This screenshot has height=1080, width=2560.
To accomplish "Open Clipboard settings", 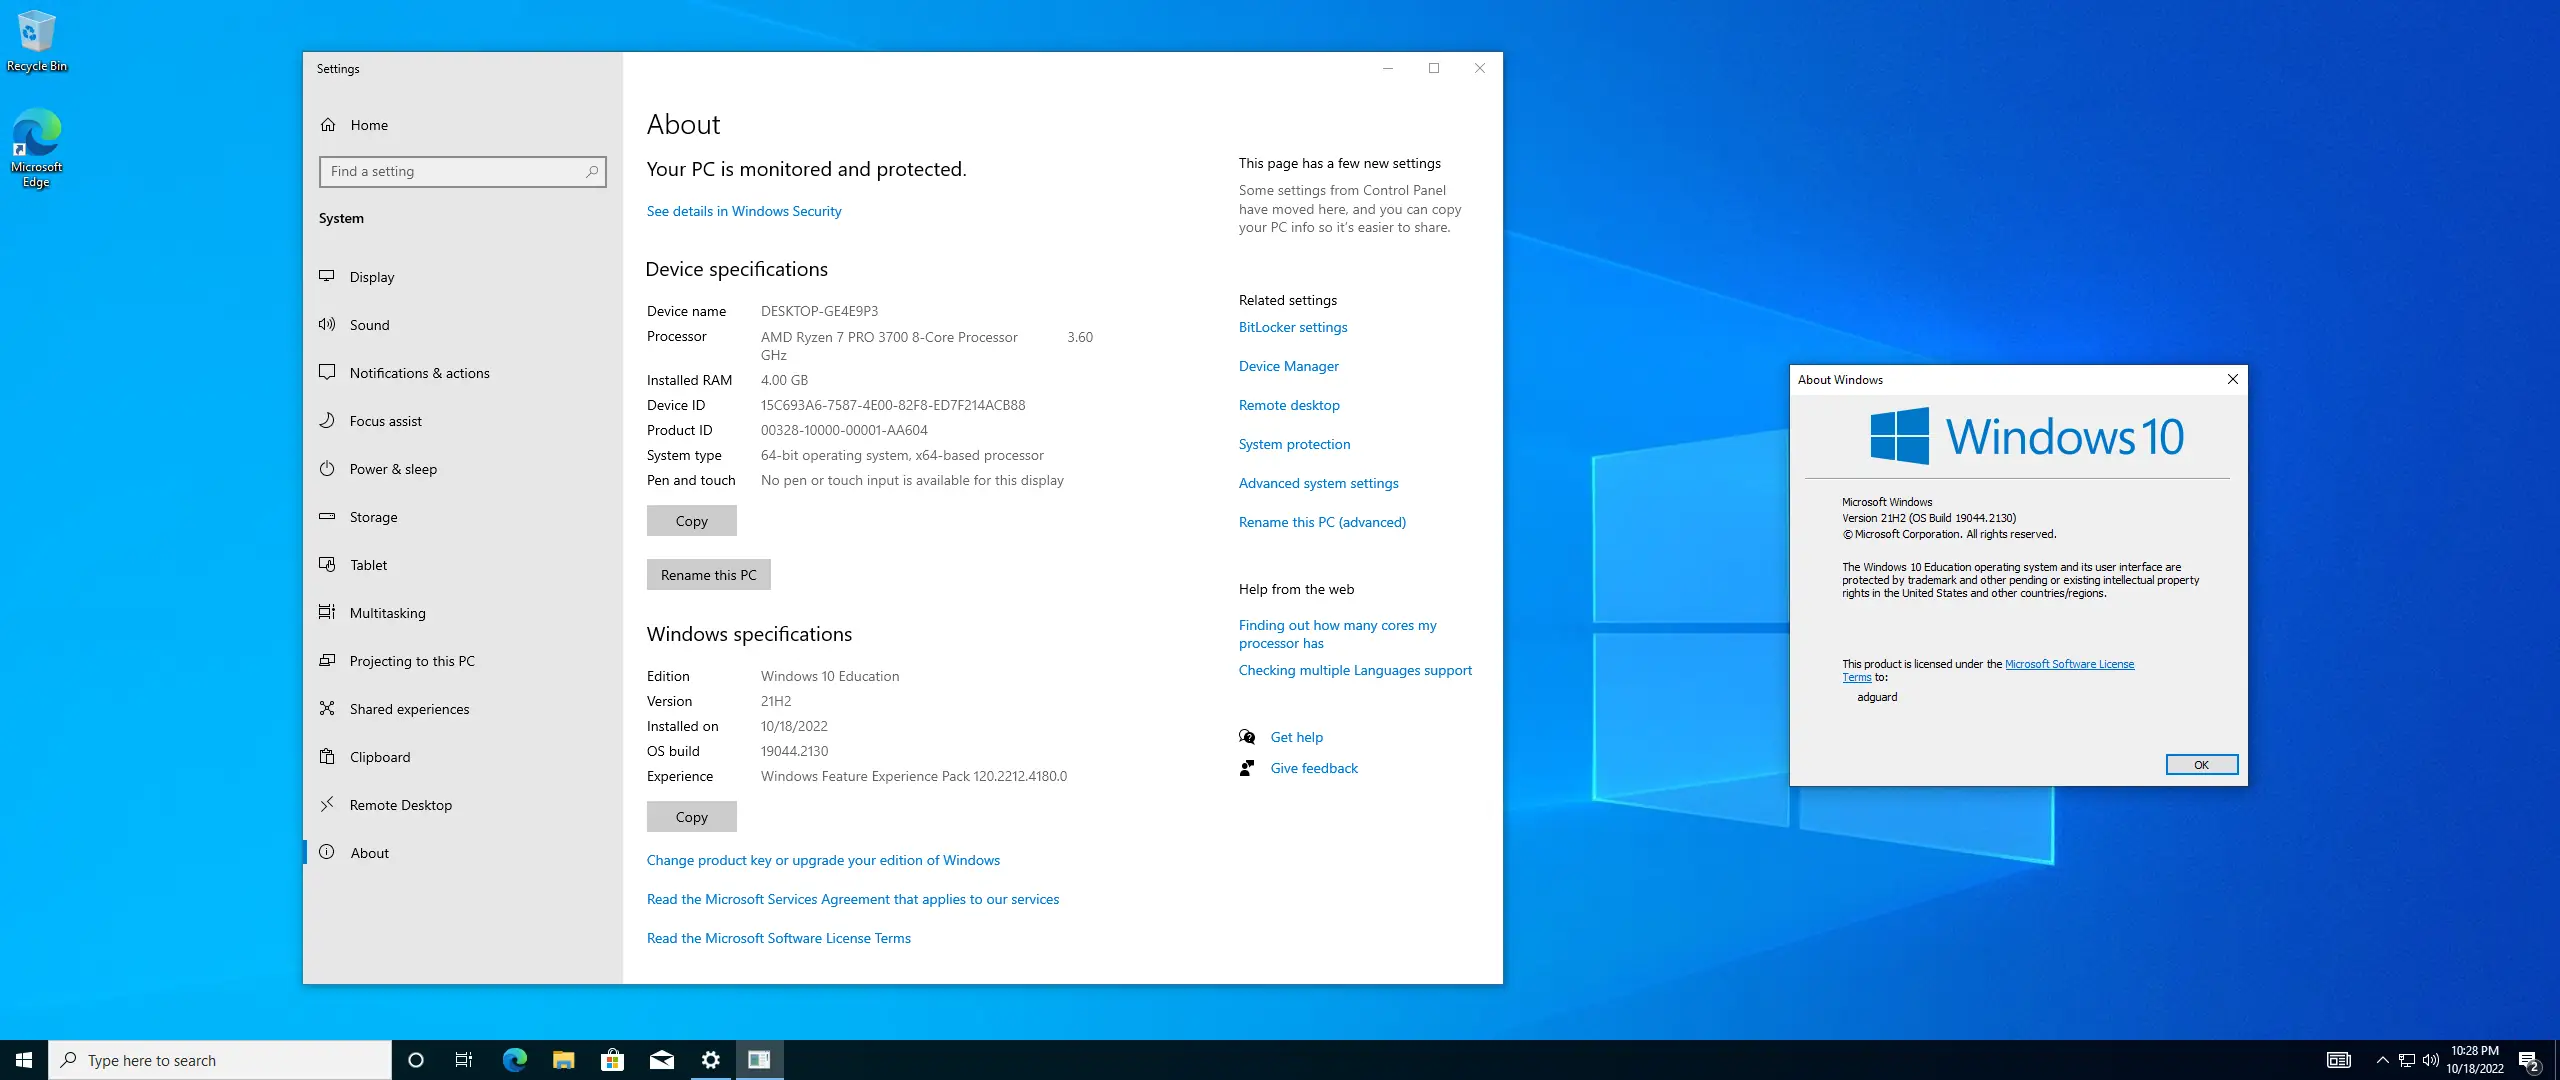I will [380, 756].
